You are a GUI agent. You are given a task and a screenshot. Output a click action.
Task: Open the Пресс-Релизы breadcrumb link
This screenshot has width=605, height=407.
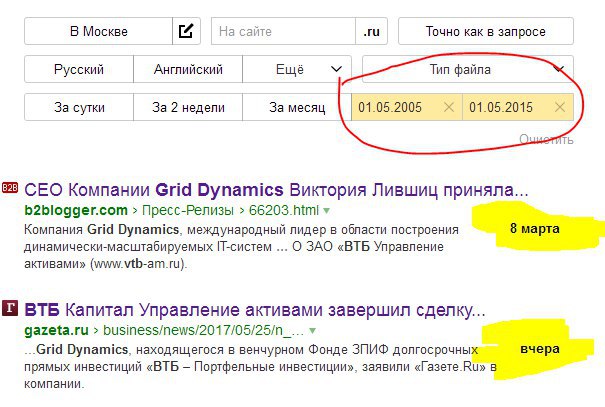(x=188, y=210)
